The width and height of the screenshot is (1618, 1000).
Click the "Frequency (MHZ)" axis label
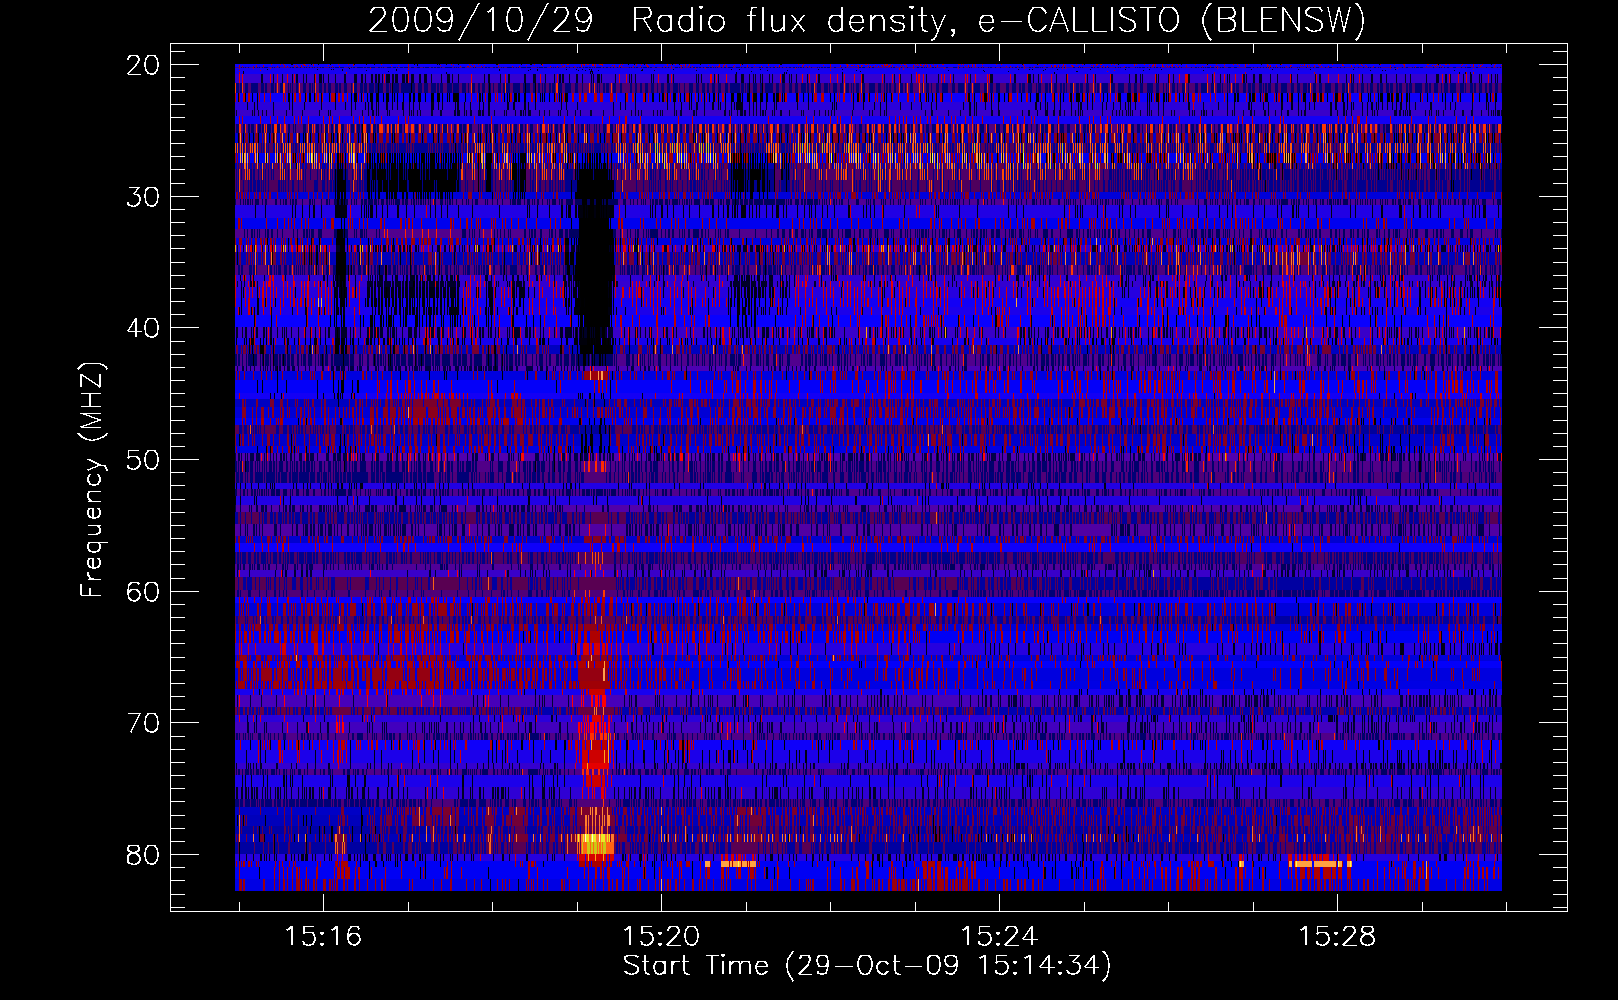point(92,480)
